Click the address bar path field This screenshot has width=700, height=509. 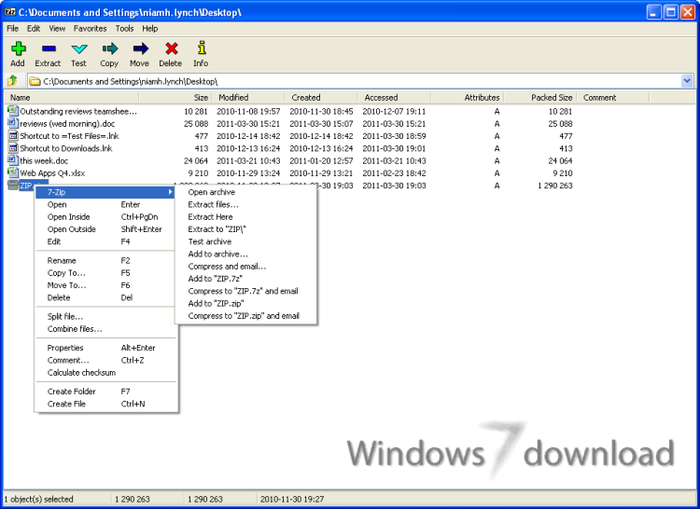point(354,81)
